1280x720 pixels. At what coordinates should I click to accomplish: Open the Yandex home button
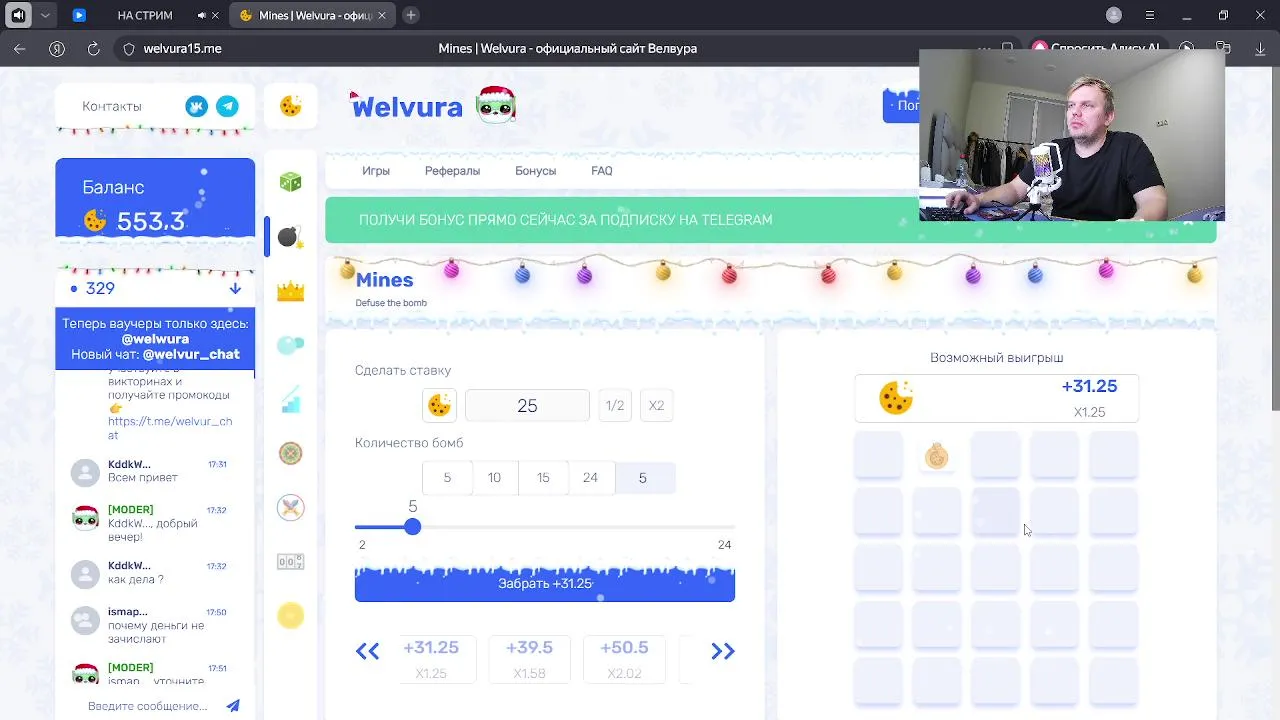[x=57, y=48]
